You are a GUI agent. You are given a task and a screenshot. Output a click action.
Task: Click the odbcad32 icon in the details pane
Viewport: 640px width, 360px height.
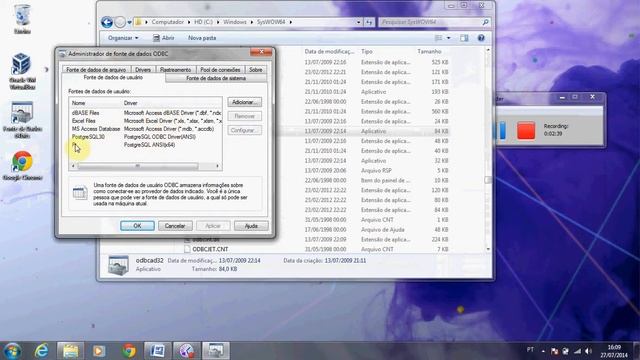click(118, 264)
